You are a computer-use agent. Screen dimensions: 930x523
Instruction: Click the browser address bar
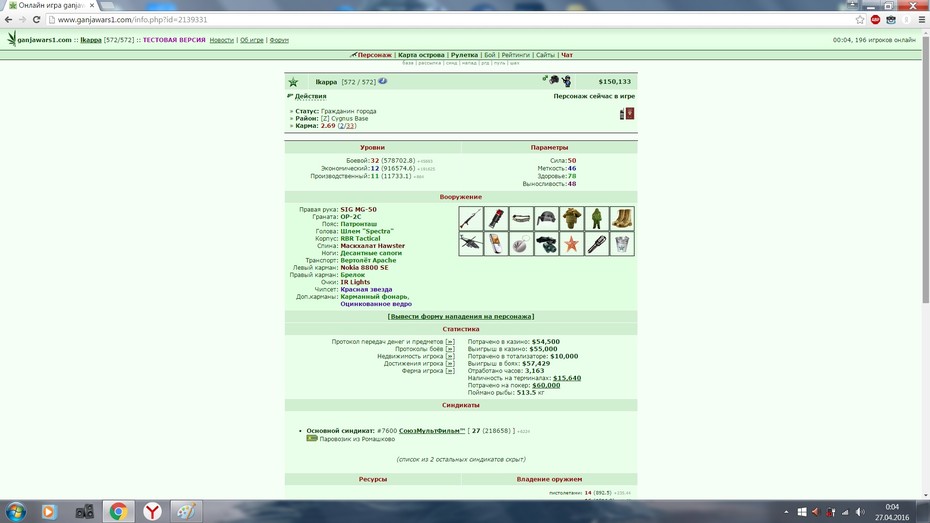451,20
